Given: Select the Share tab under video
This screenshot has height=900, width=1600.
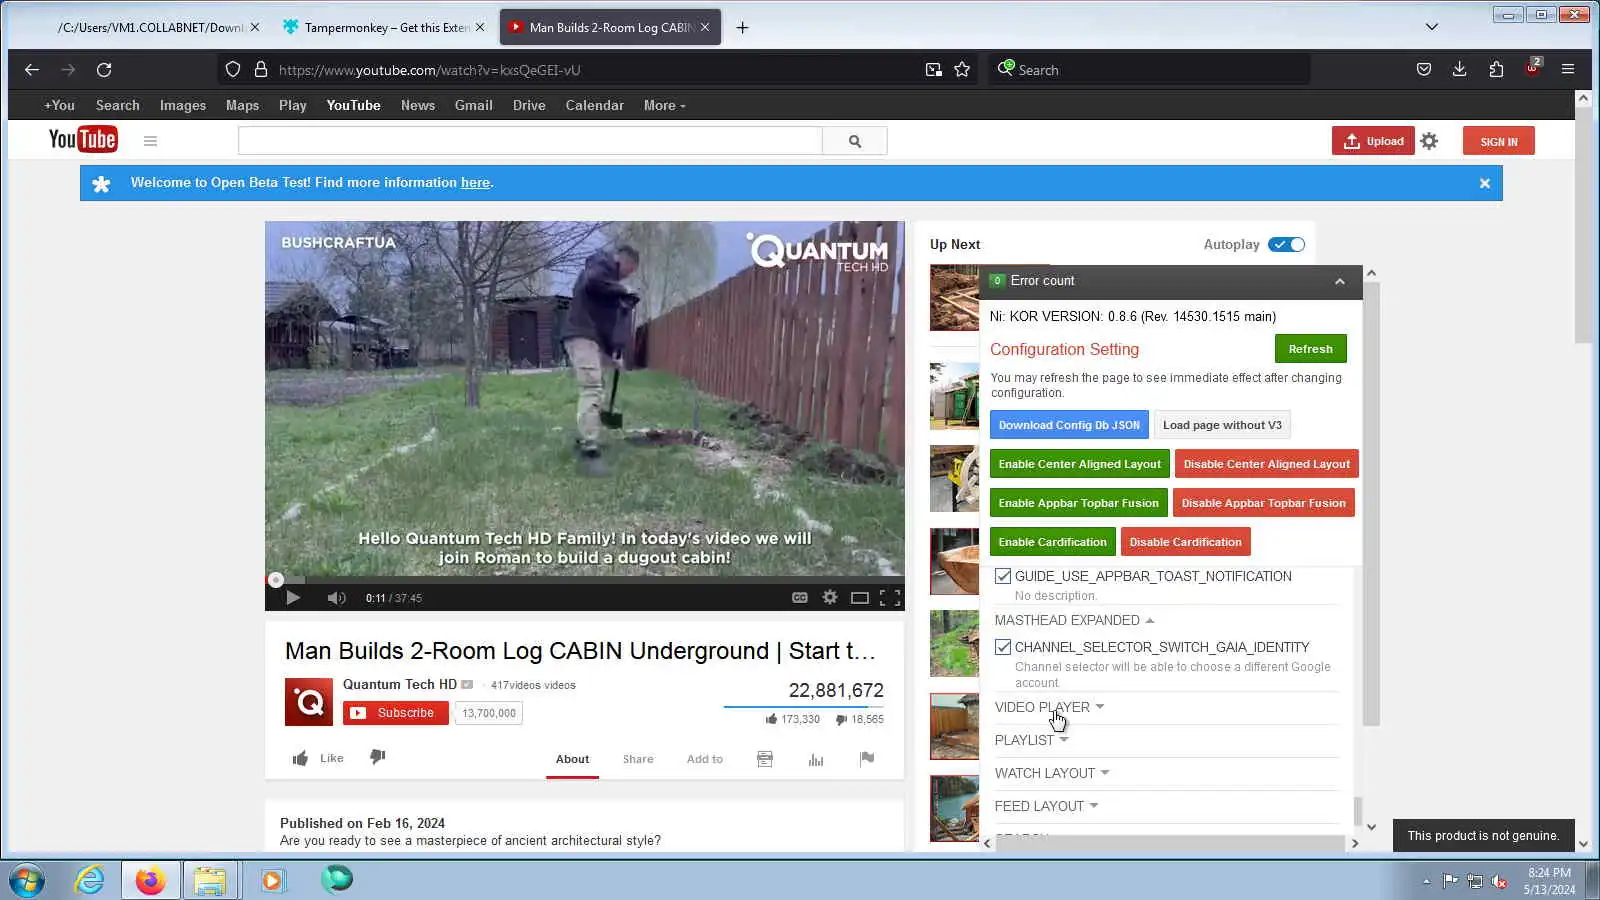Looking at the screenshot, I should [x=638, y=759].
